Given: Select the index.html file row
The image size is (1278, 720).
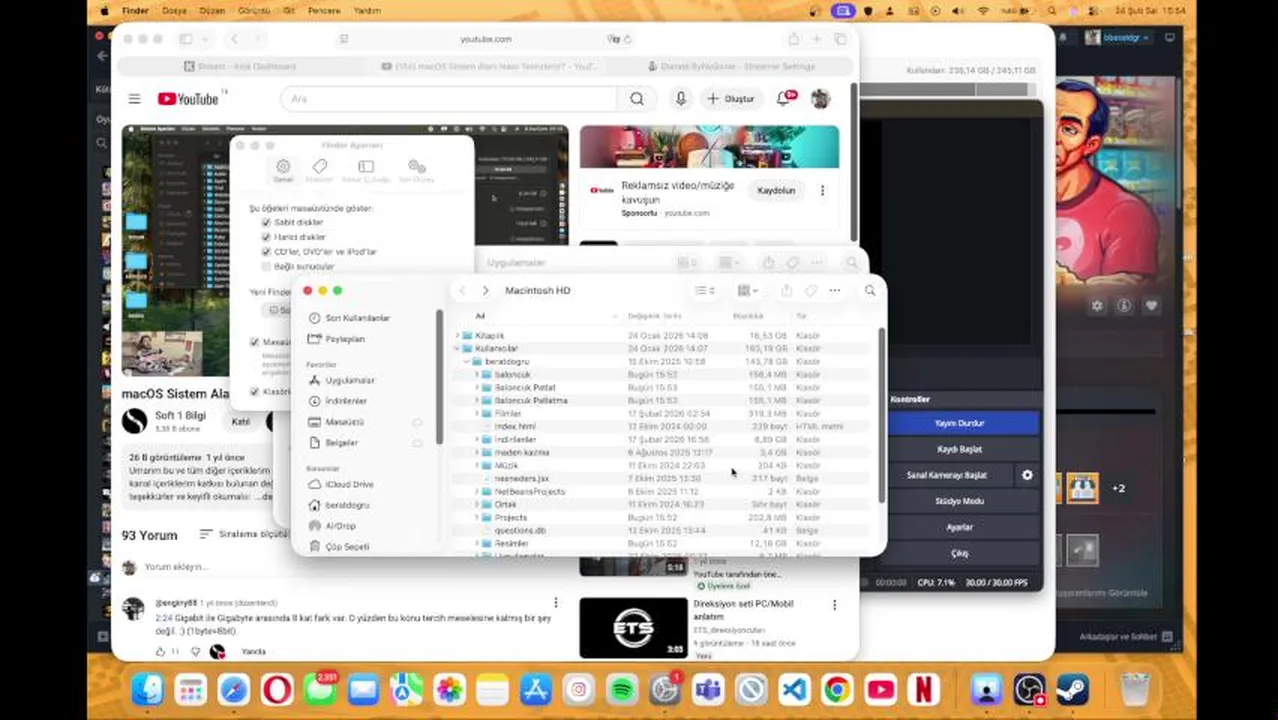Looking at the screenshot, I should point(663,427).
